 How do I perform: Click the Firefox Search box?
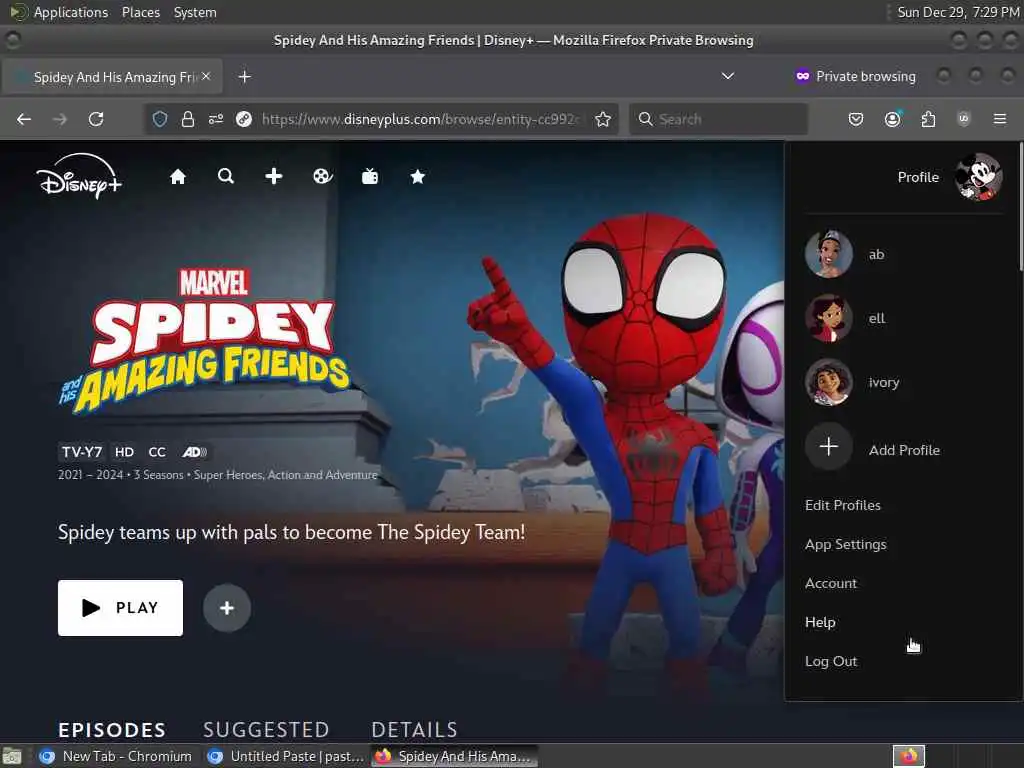click(x=718, y=119)
